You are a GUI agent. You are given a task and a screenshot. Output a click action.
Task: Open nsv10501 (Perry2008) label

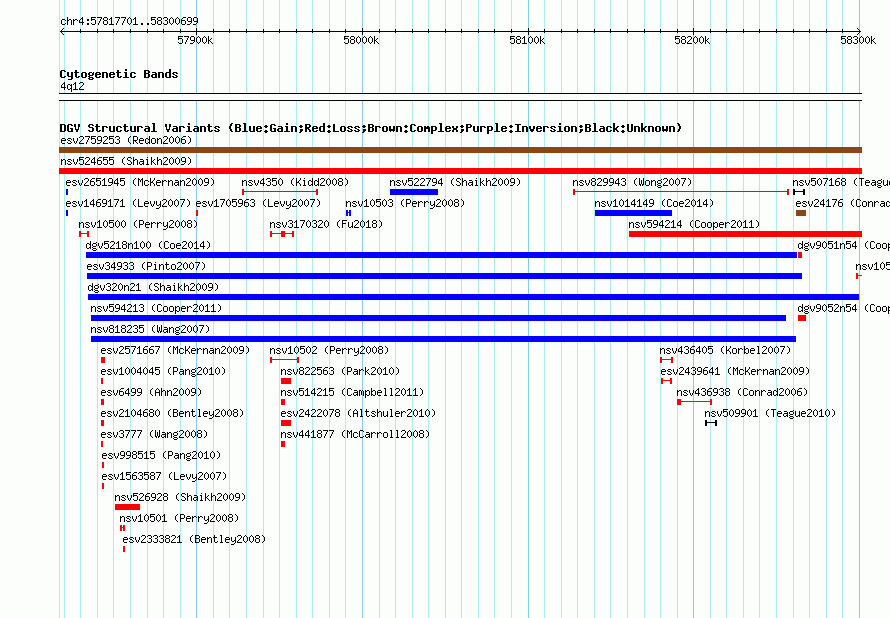(179, 518)
